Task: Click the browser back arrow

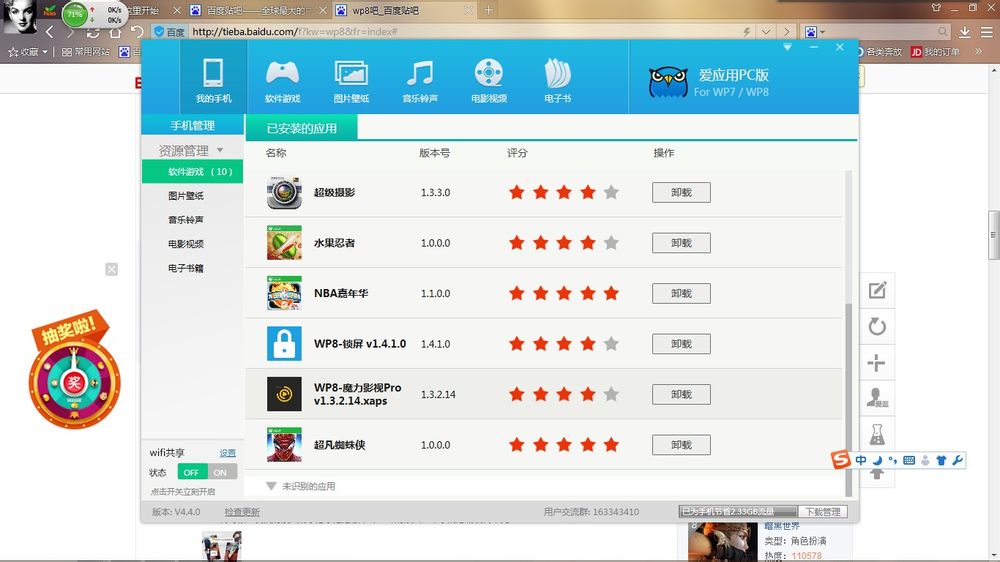Action: (50, 31)
